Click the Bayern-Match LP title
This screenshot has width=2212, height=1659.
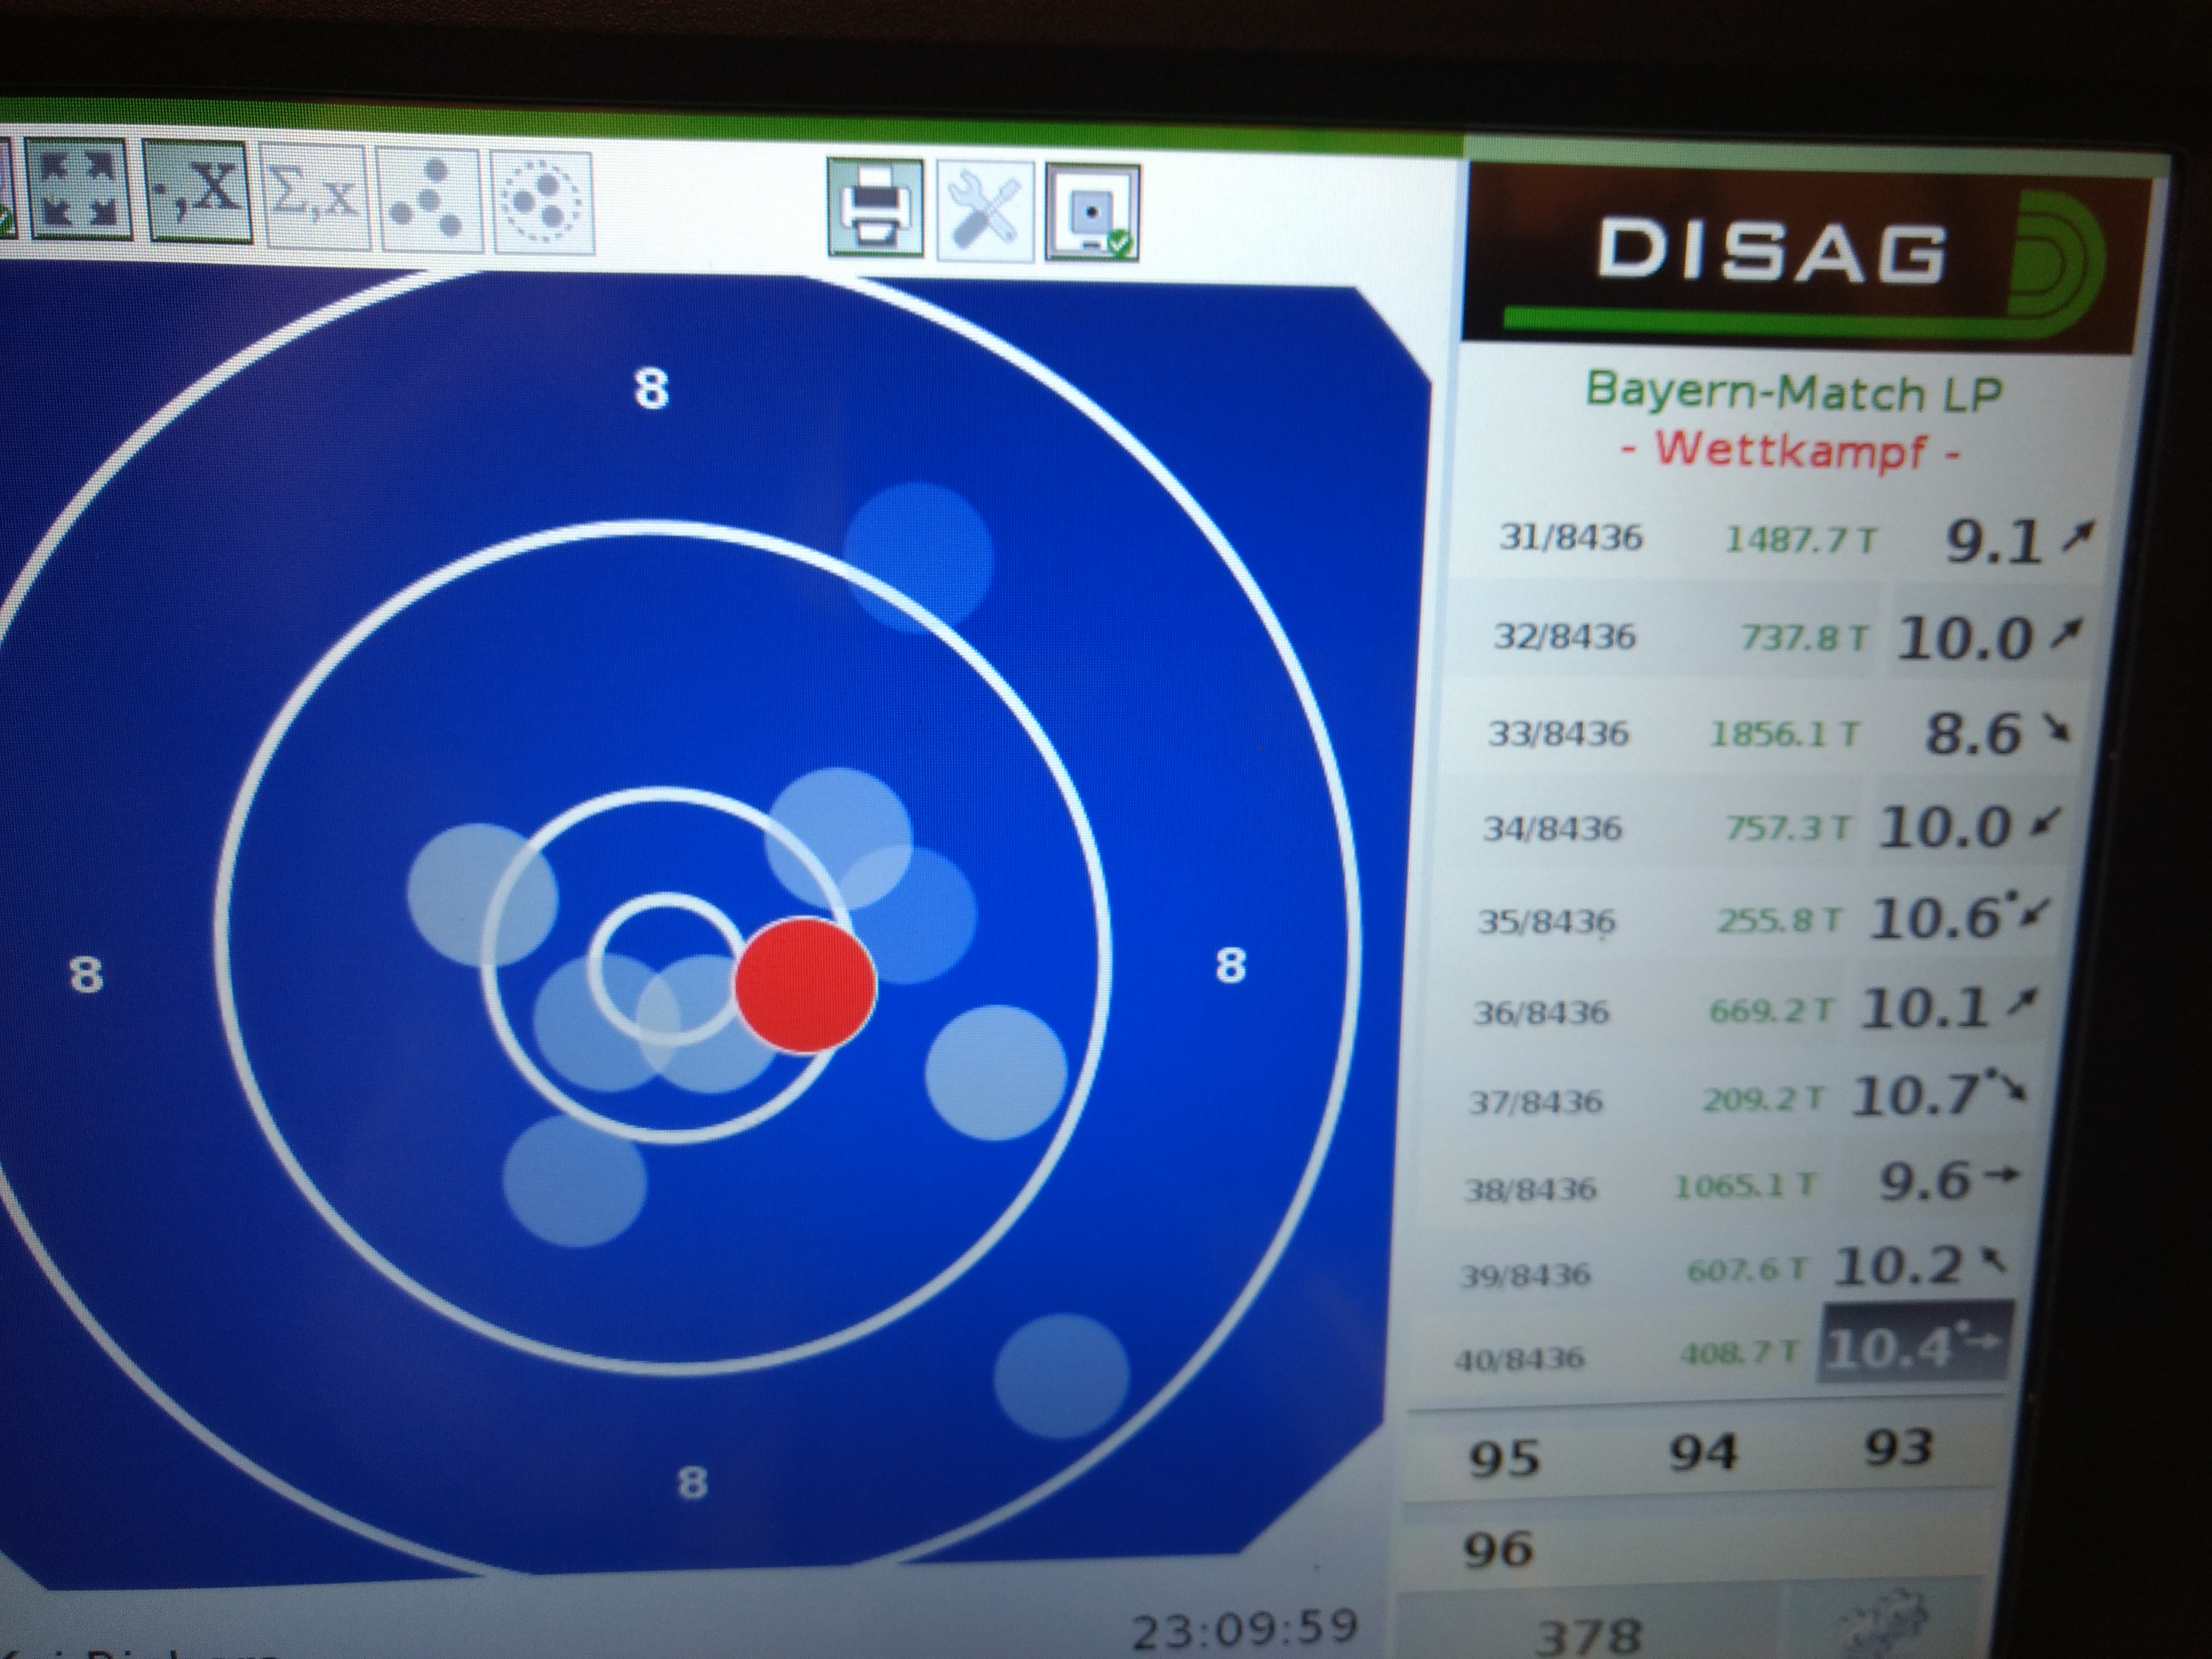(1794, 391)
